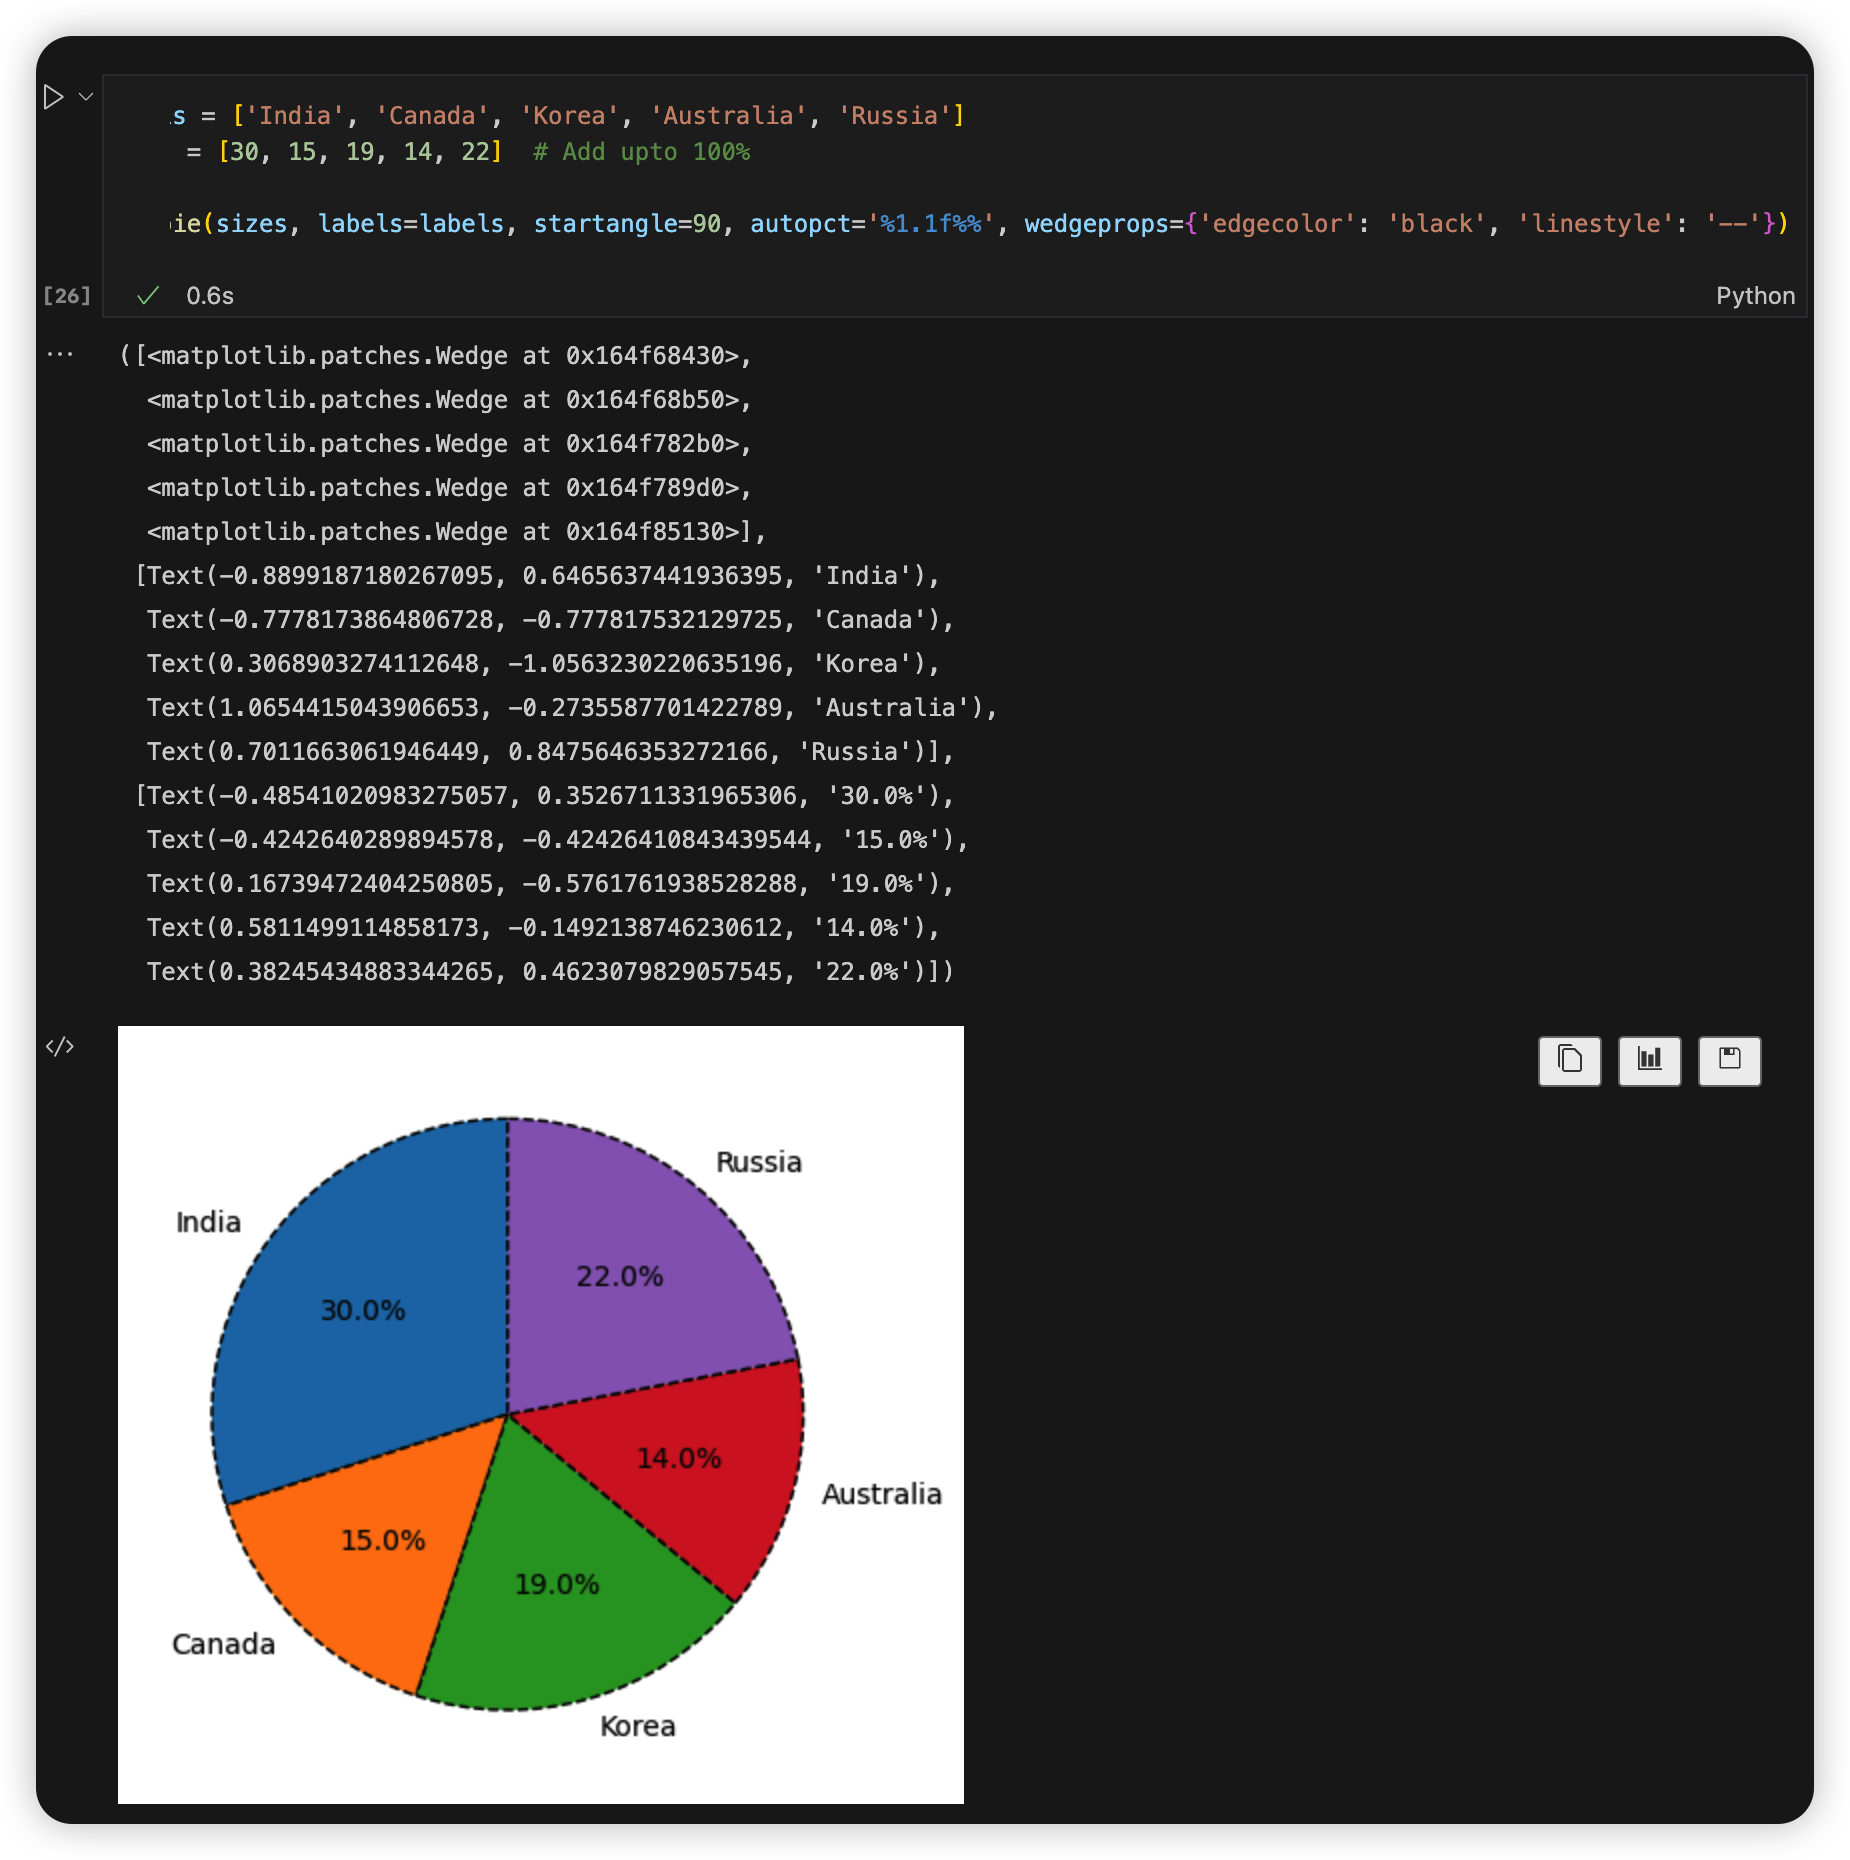Image resolution: width=1850 pixels, height=1860 pixels.
Task: Click the '# Add upto 100%' comment
Action: click(641, 152)
